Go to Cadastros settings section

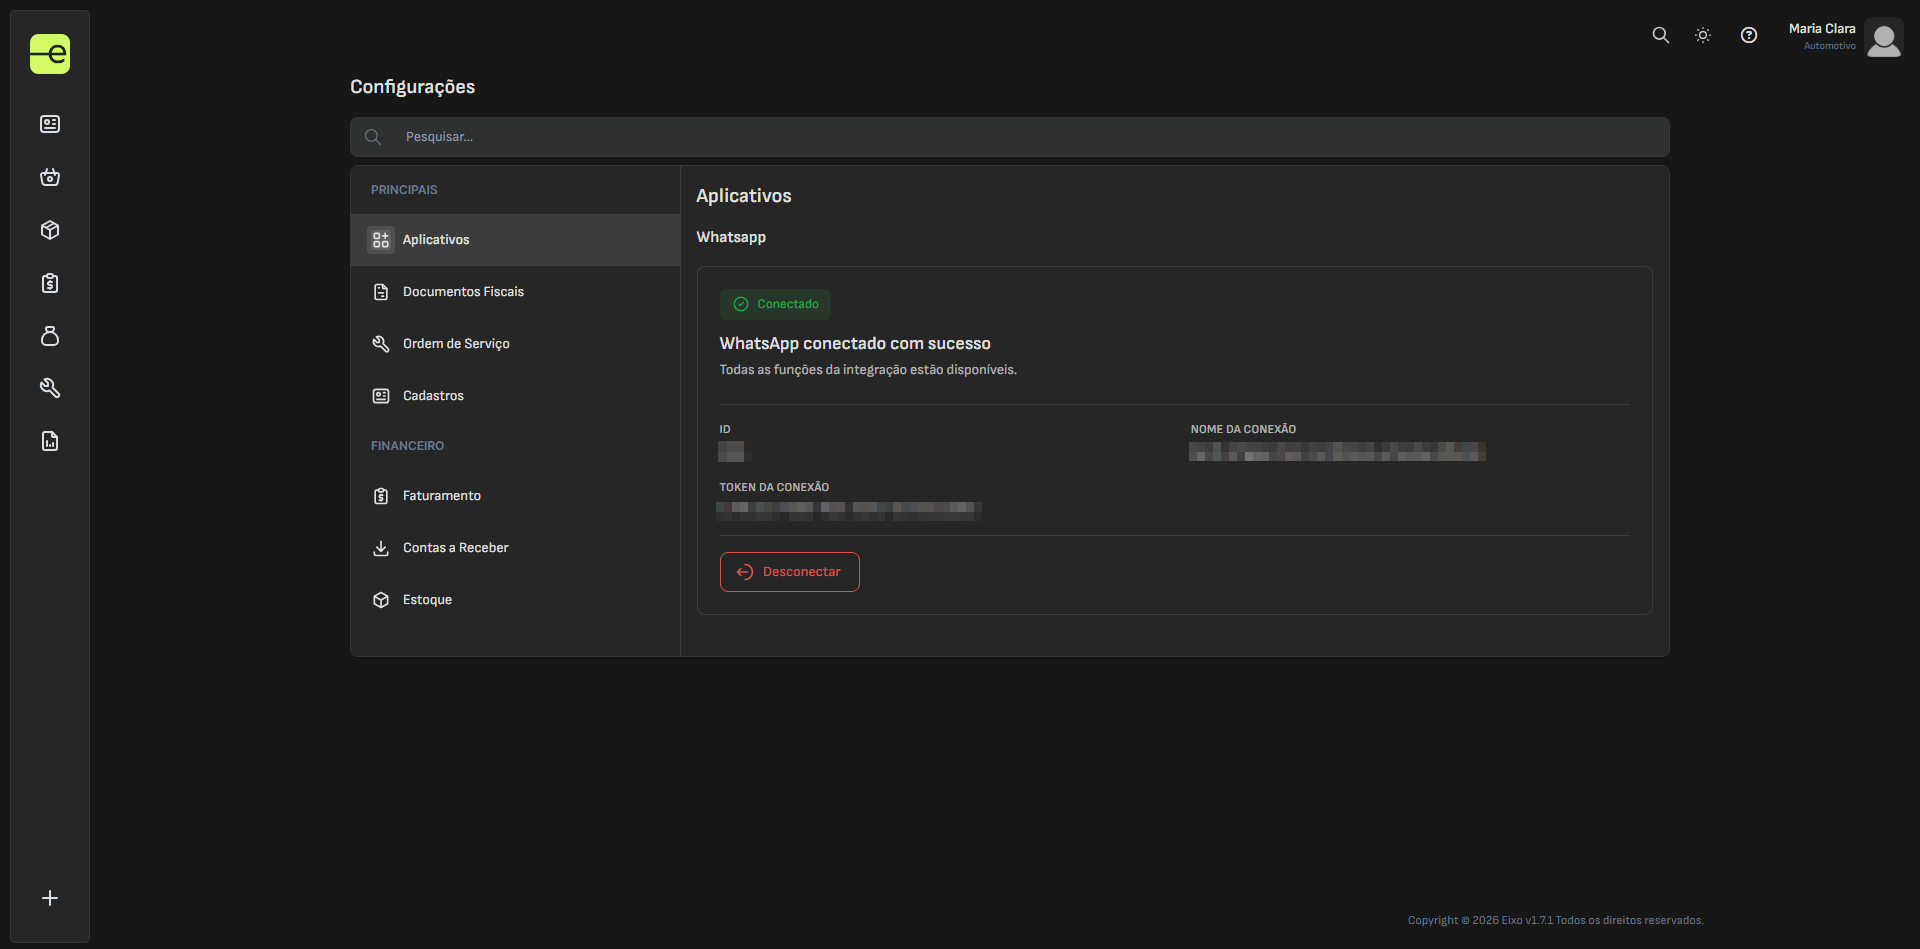point(433,396)
